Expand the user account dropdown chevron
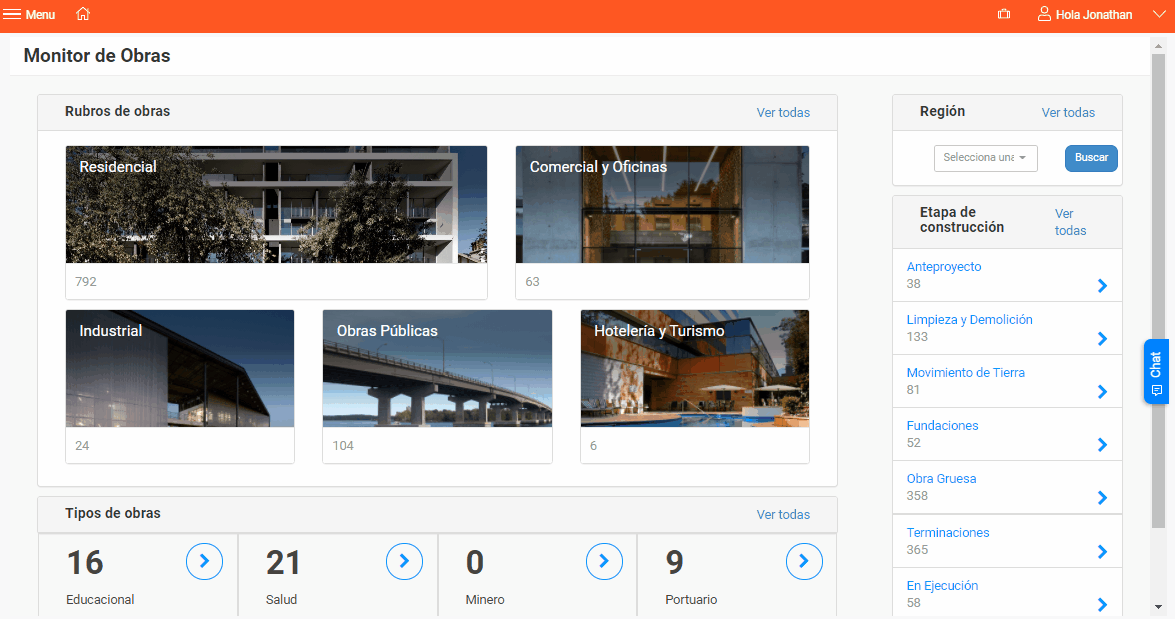 coord(1159,14)
